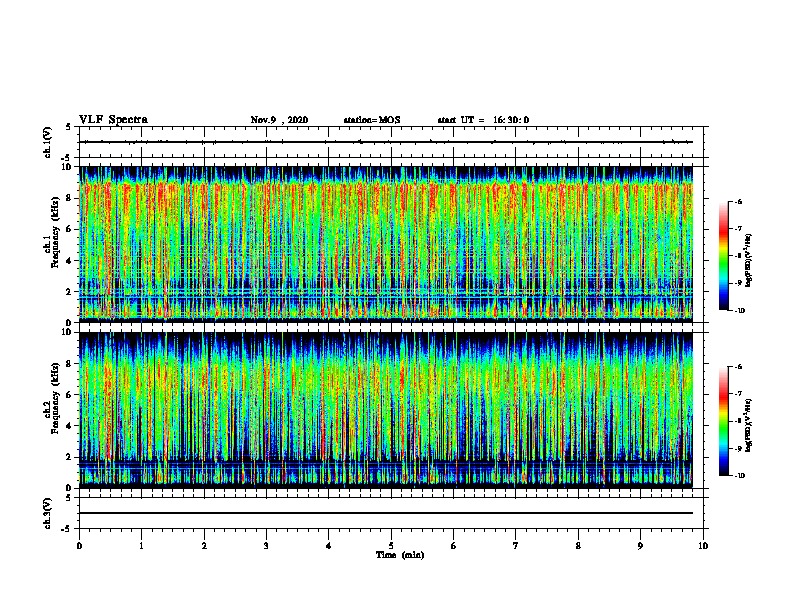Select the "start UT = 16:30:0" text
The width and height of the screenshot is (792, 612).
coord(483,120)
